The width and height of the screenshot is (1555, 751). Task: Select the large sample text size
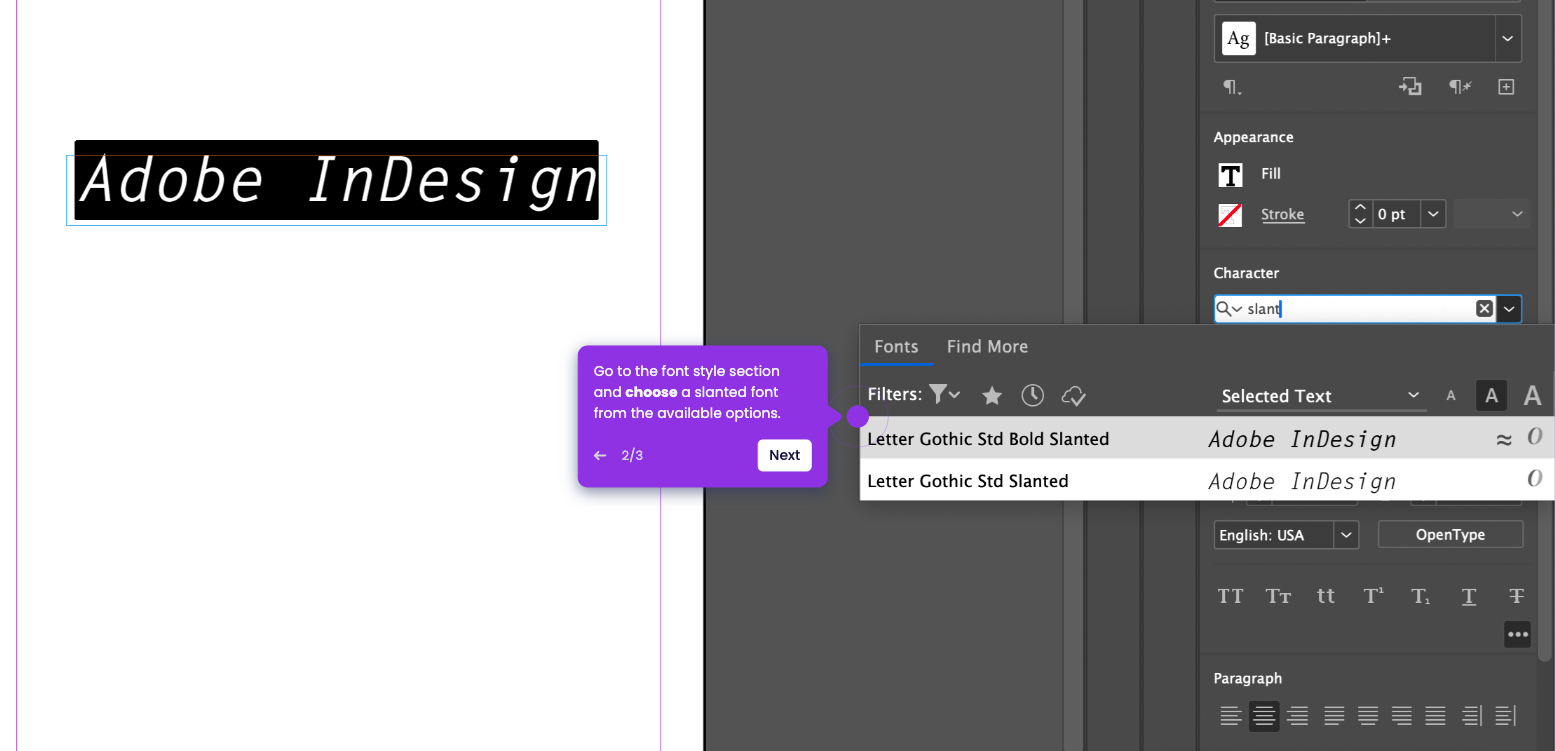click(x=1532, y=396)
